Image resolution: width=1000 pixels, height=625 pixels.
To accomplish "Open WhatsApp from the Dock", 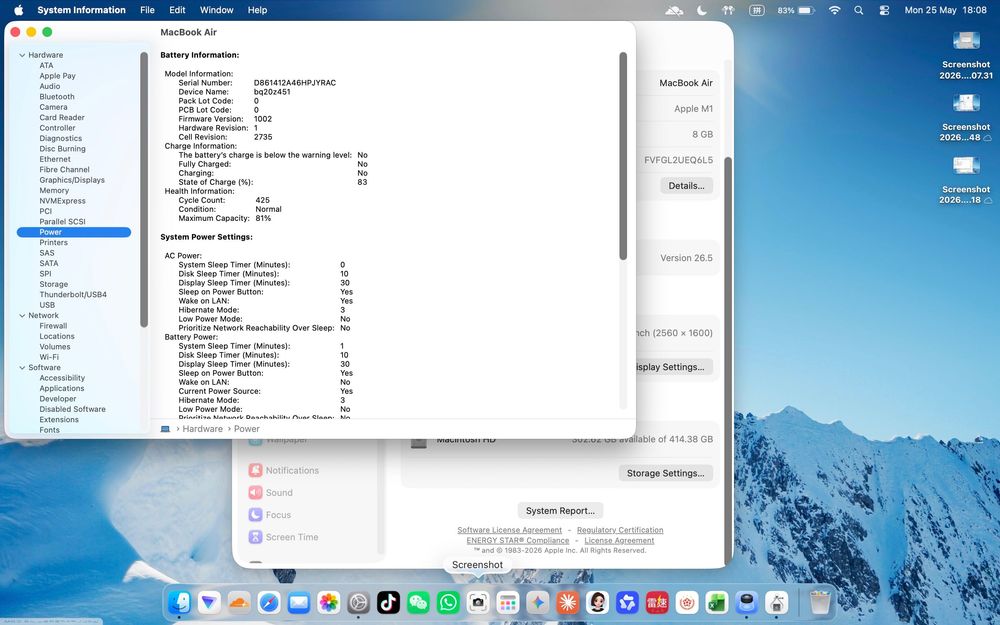I will click(448, 602).
